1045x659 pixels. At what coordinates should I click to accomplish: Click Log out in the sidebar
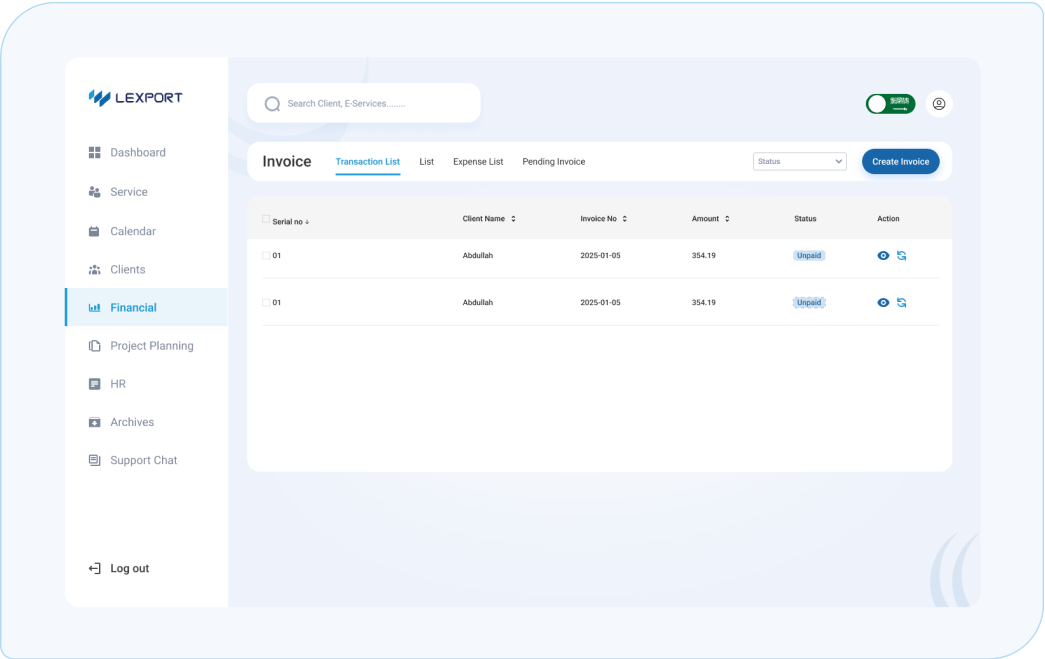click(129, 568)
